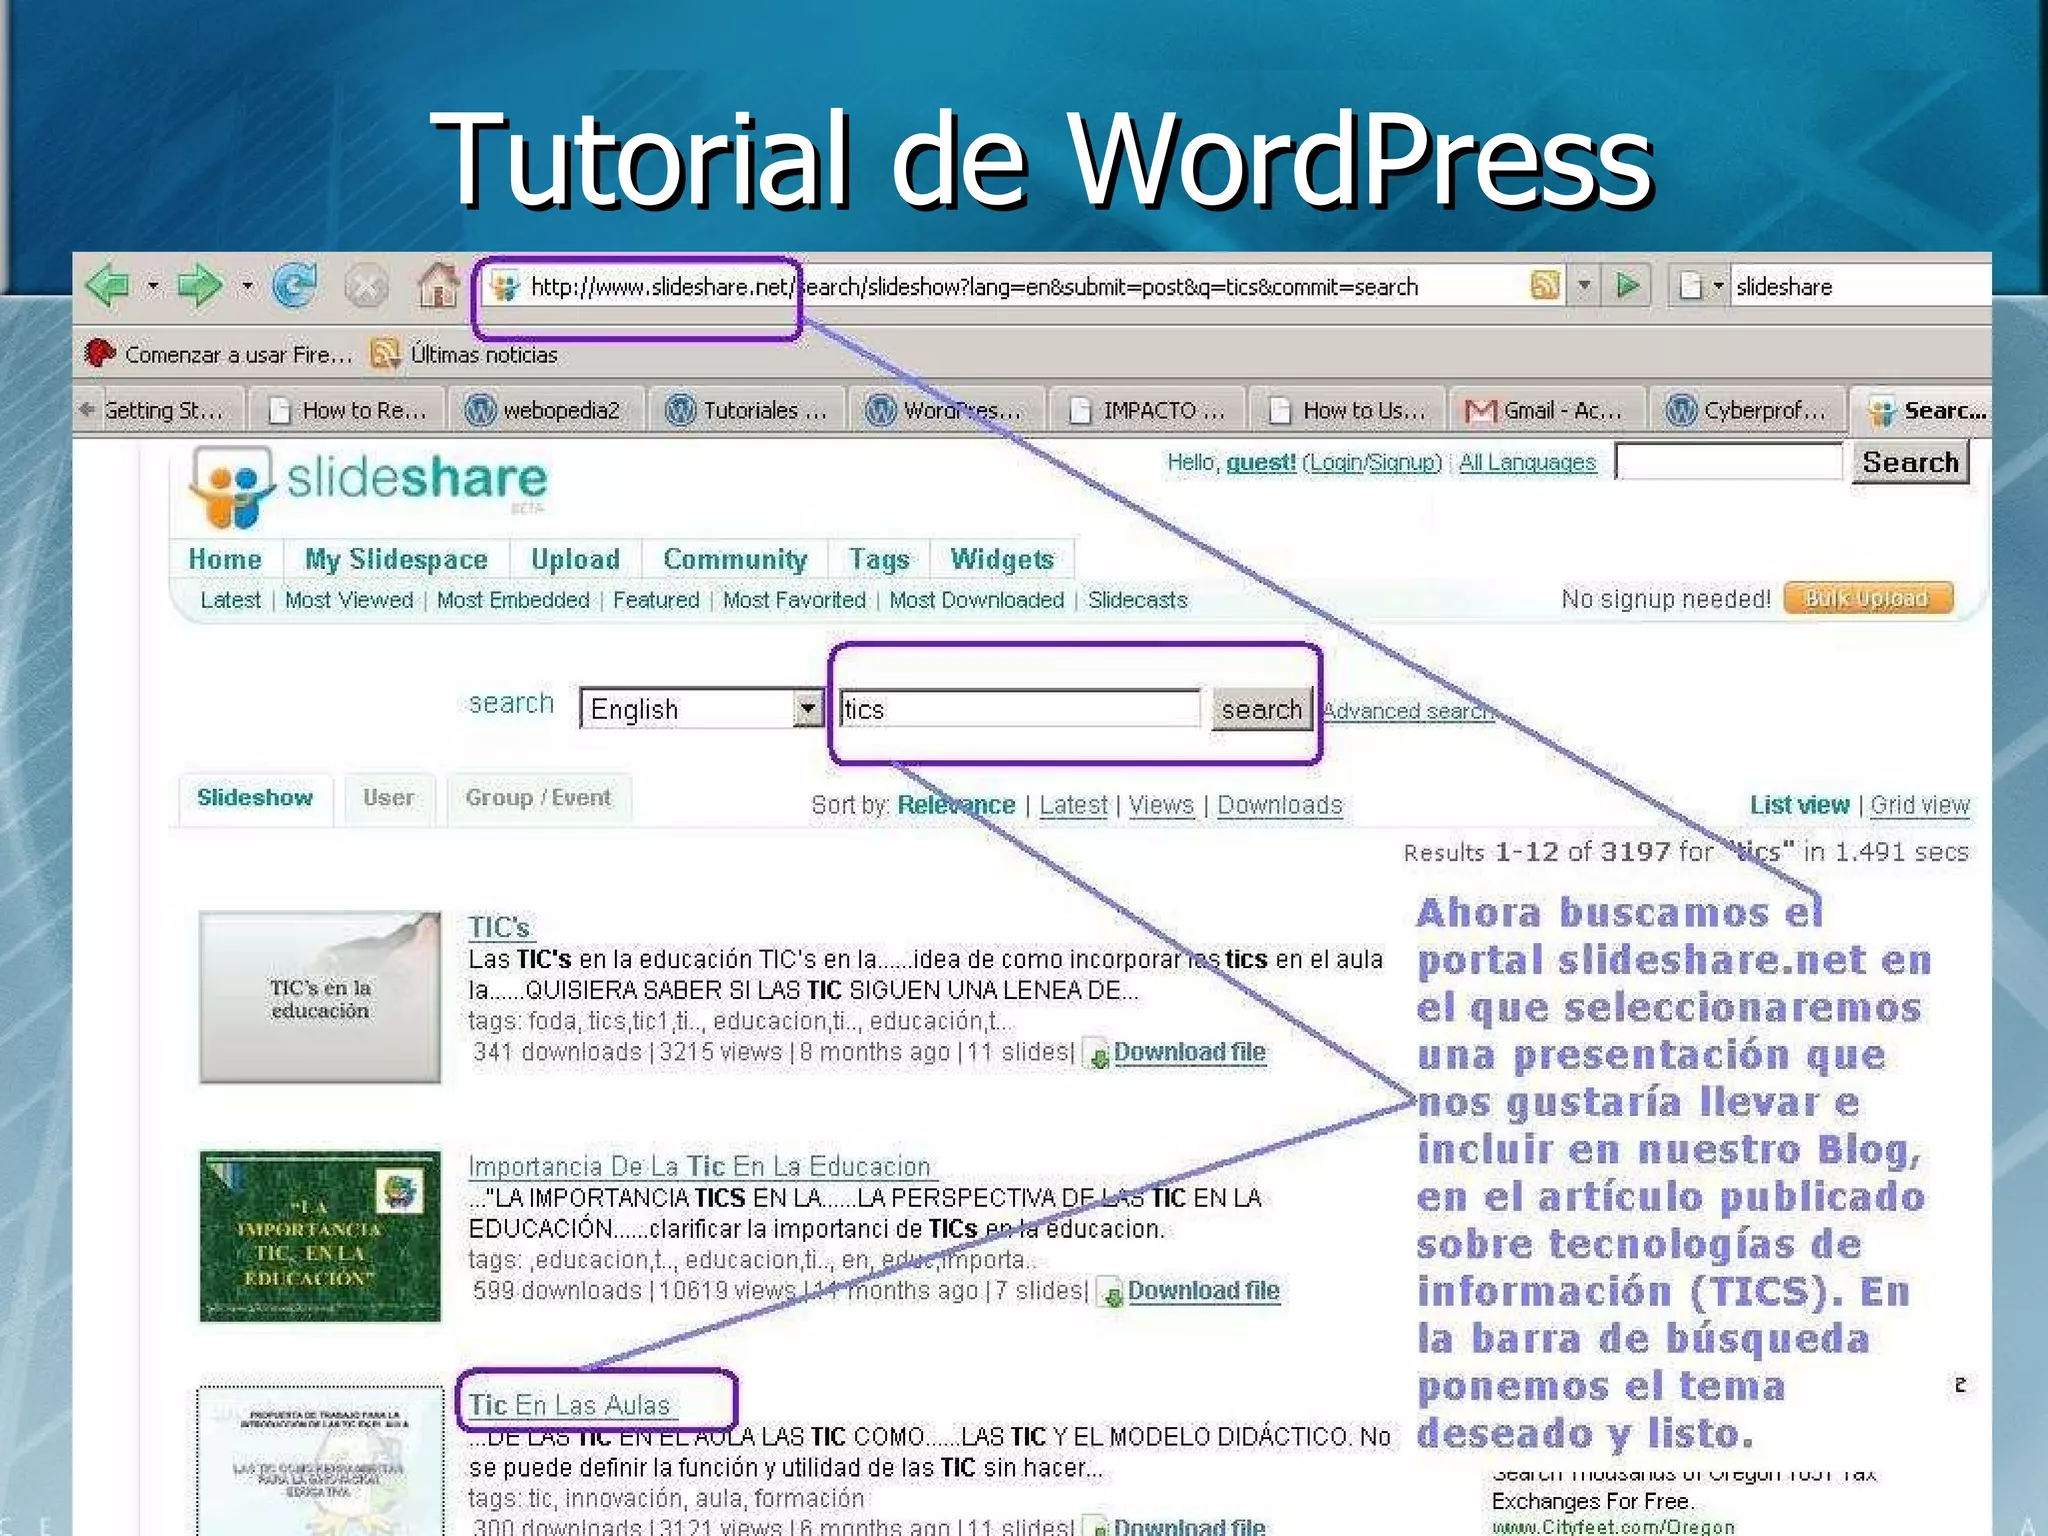Click the Most Favorited sublink
This screenshot has width=2048, height=1536.
[x=794, y=600]
